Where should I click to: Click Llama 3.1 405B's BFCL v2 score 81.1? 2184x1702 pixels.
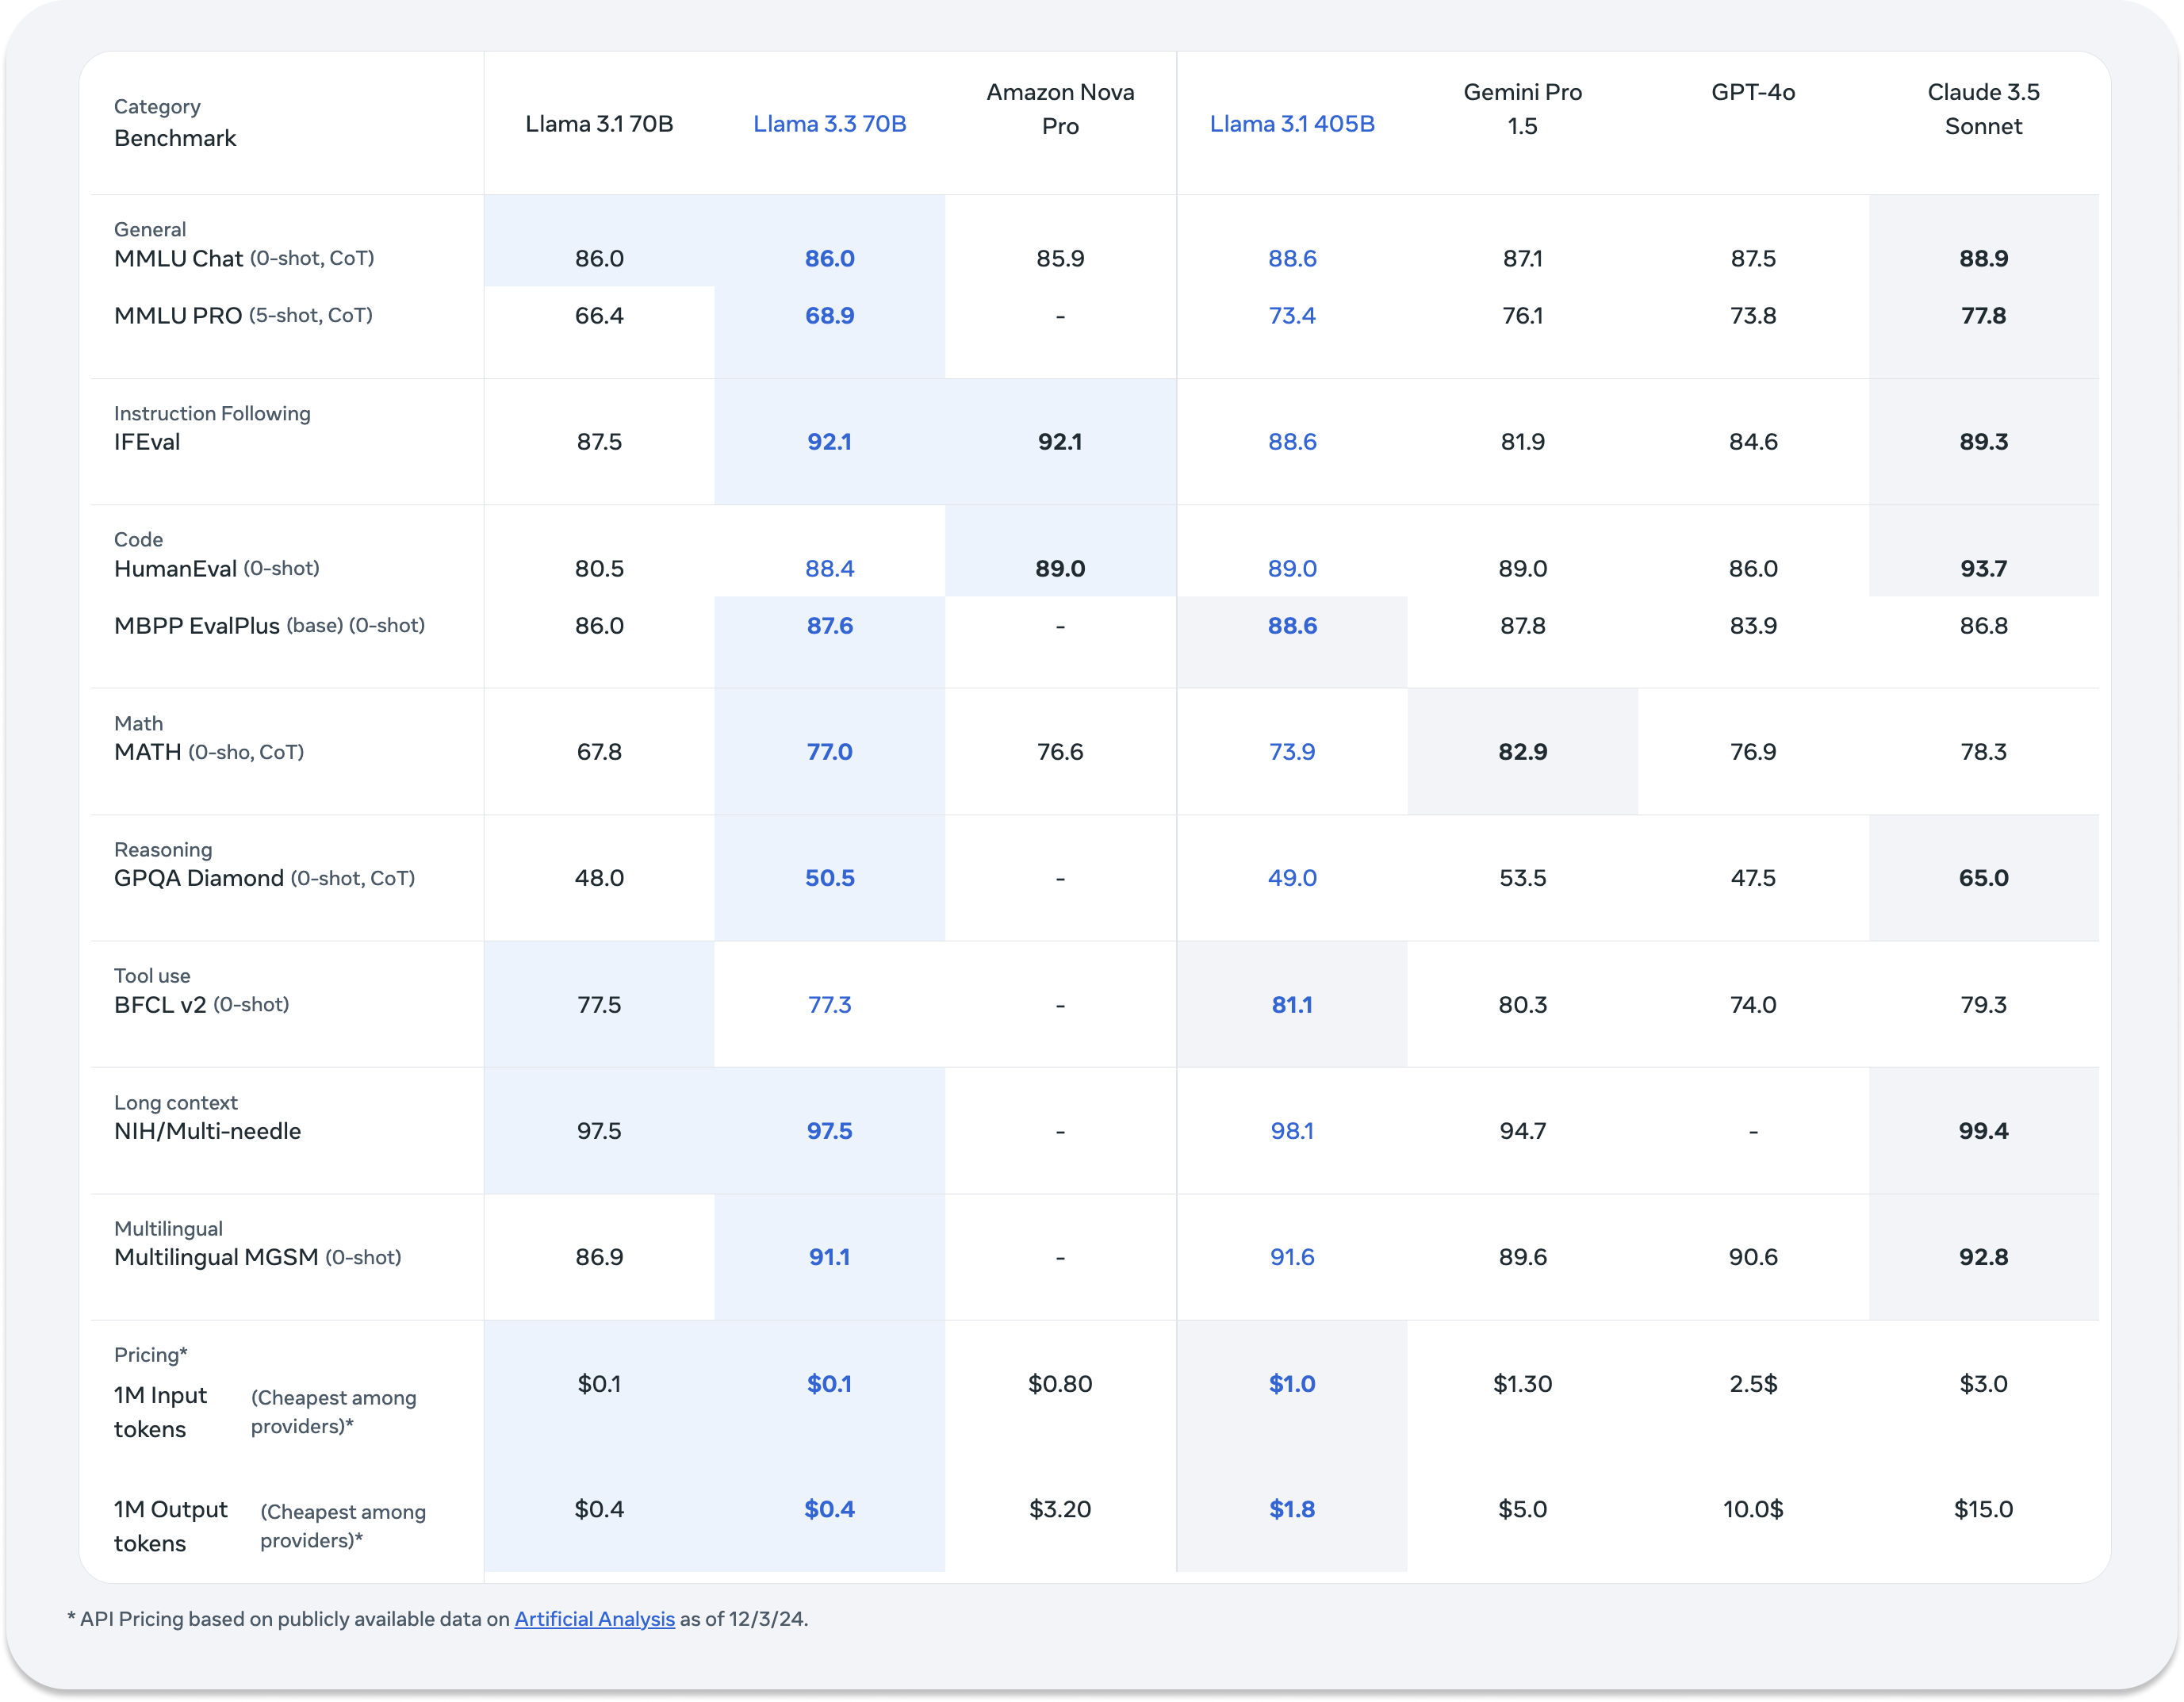1291,1005
